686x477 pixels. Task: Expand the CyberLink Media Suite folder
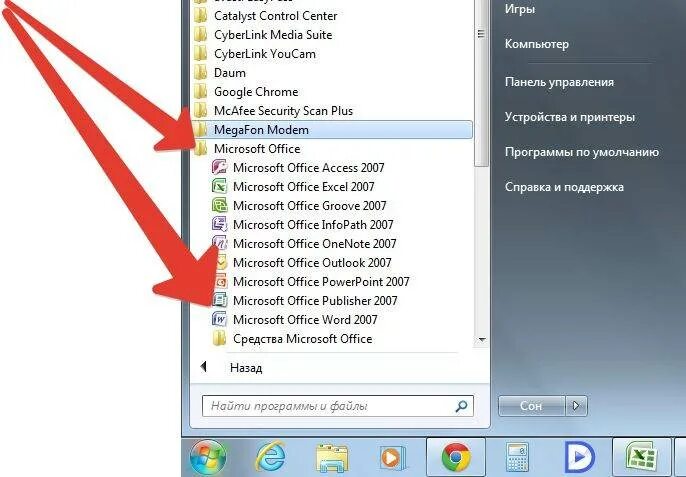point(273,35)
